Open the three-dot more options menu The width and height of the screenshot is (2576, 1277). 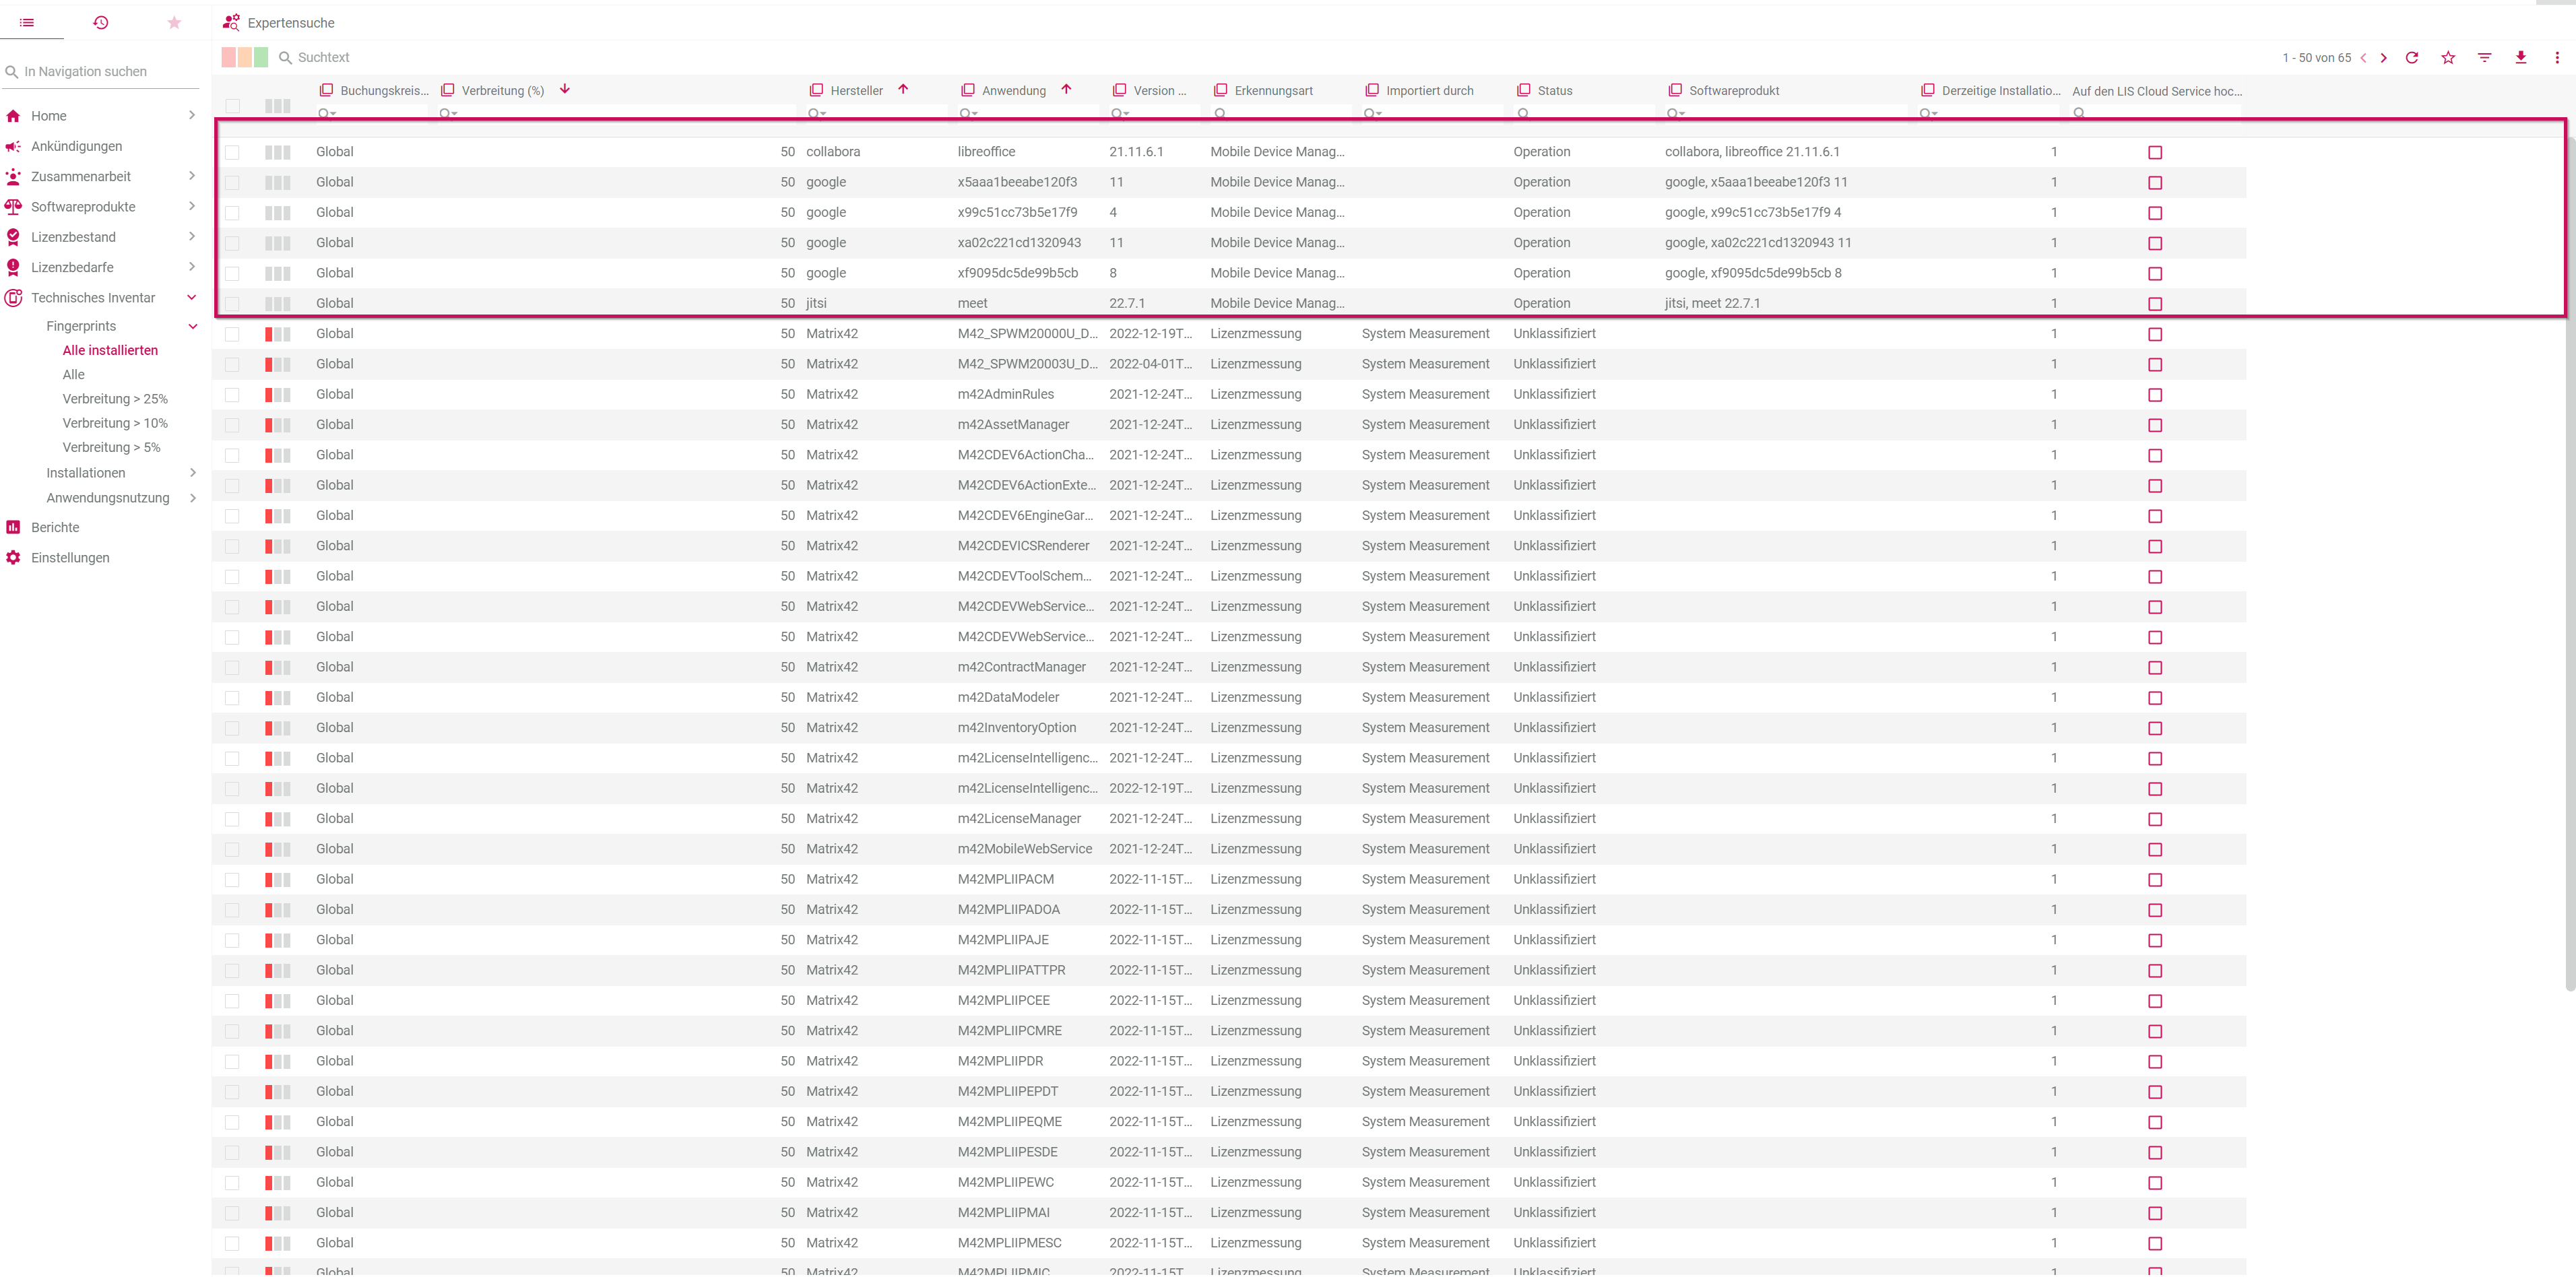coord(2557,58)
